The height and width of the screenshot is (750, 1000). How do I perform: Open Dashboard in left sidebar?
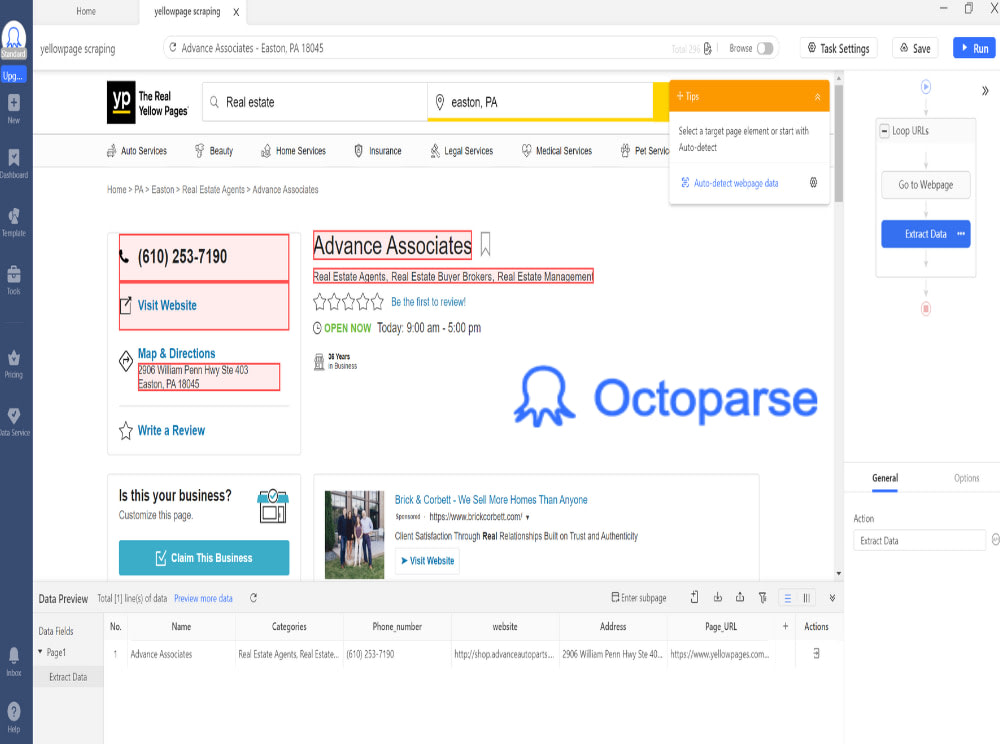point(13,163)
